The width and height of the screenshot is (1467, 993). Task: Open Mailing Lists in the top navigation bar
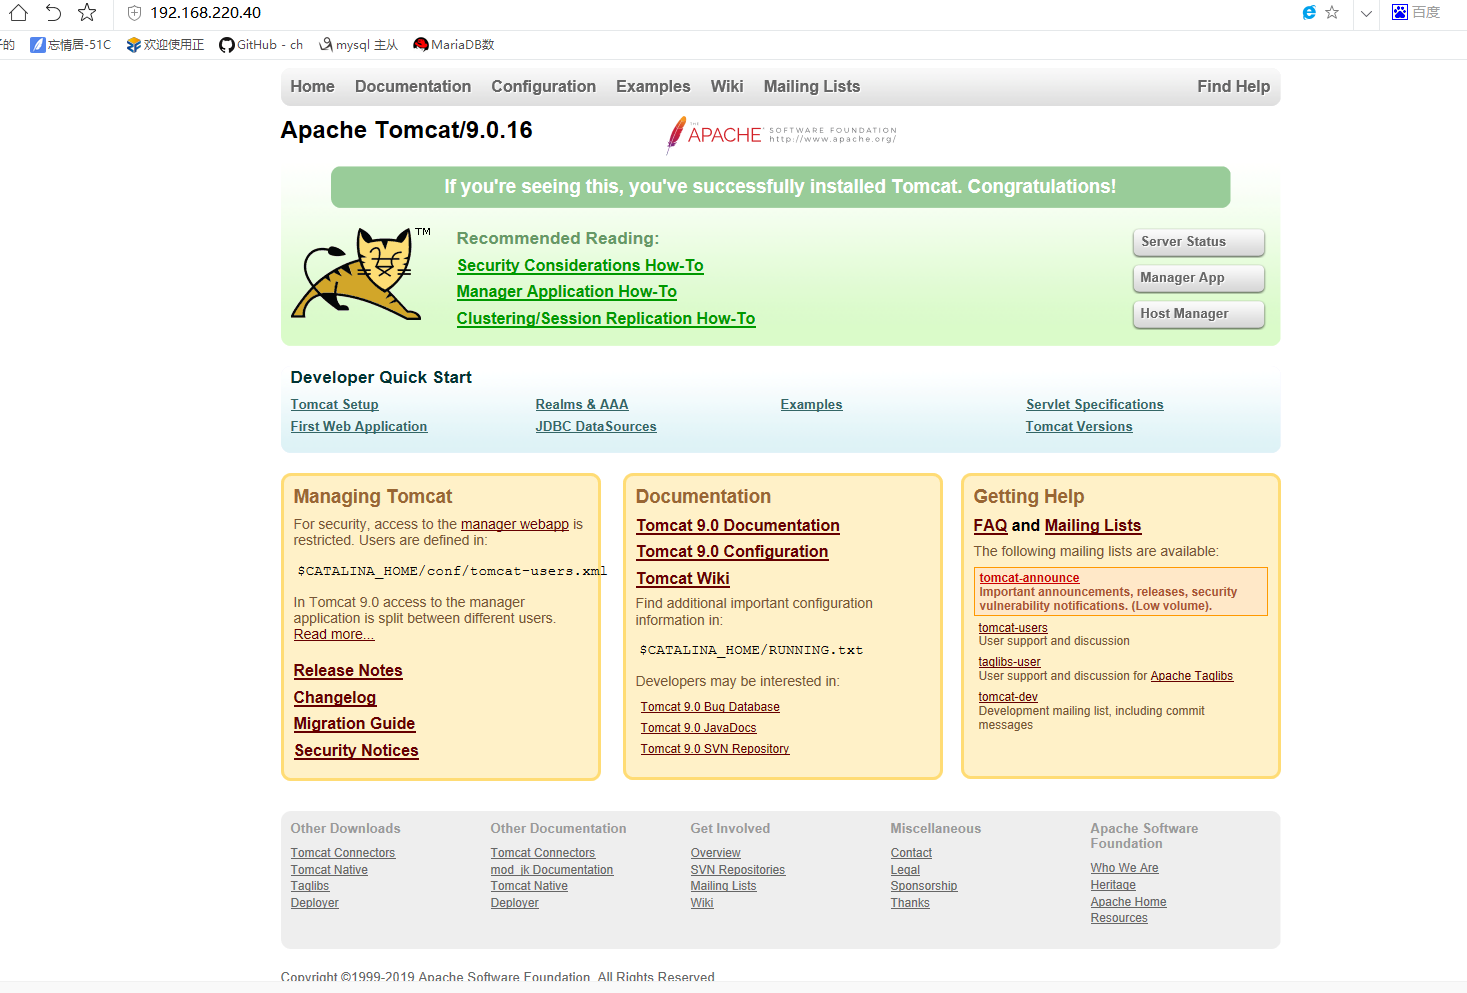coord(812,87)
